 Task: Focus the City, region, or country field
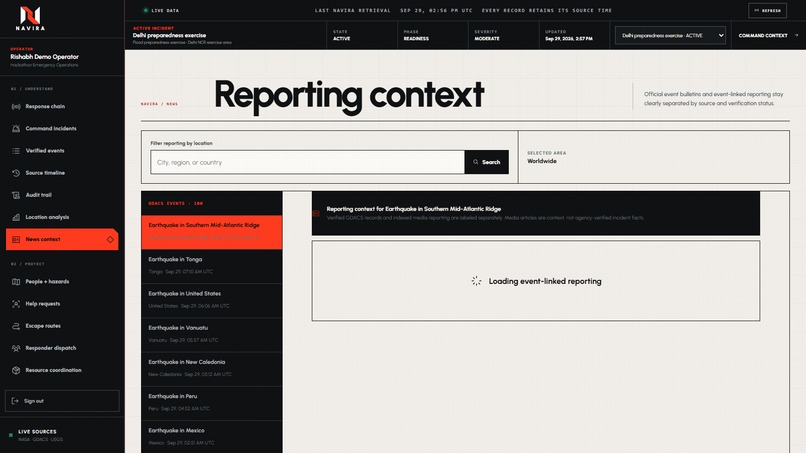[x=307, y=162]
